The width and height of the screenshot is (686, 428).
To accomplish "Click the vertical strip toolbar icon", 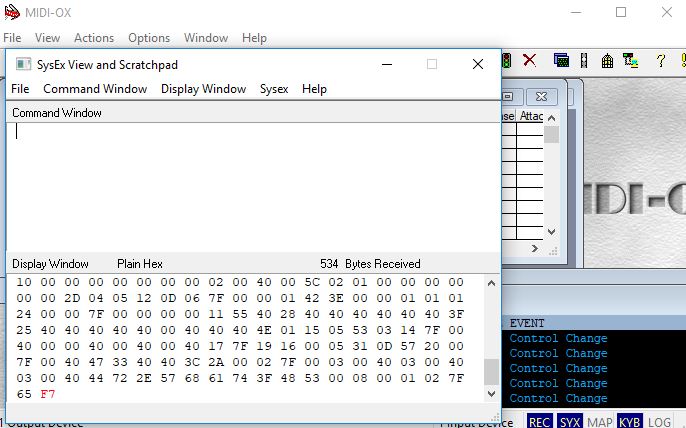I will click(584, 60).
